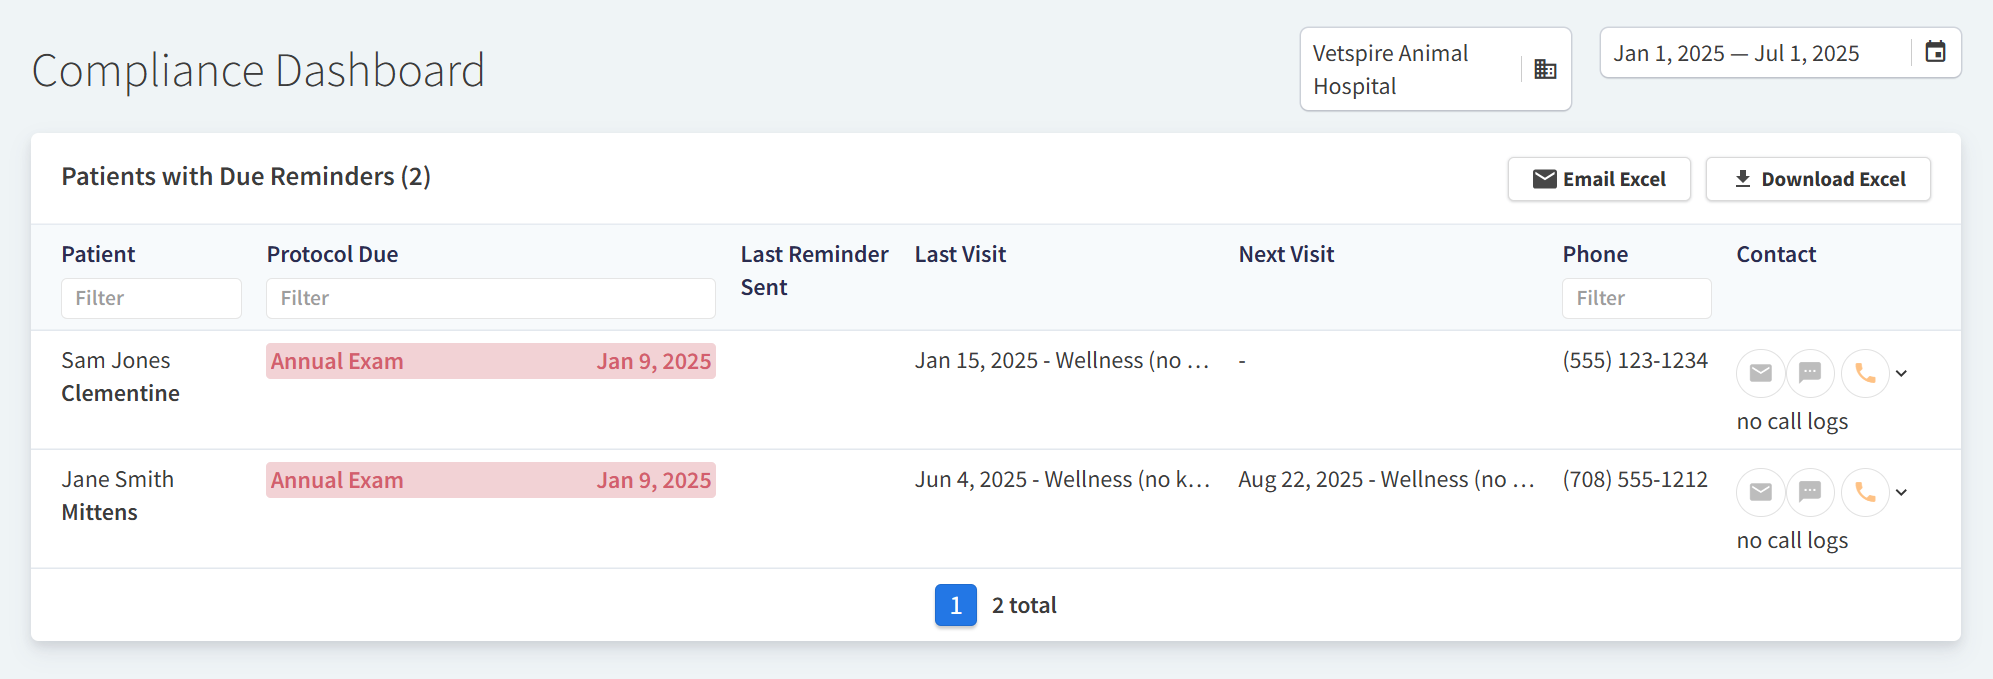Open Clementine's patient record

[x=120, y=393]
